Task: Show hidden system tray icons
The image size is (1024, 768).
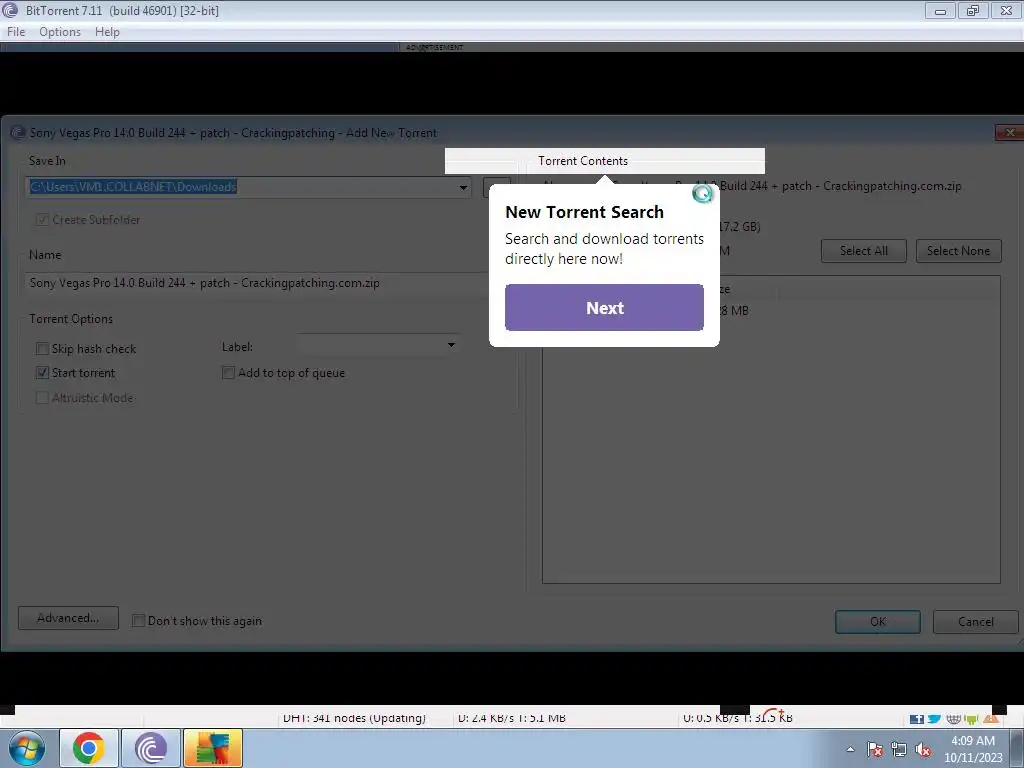Action: pyautogui.click(x=850, y=749)
